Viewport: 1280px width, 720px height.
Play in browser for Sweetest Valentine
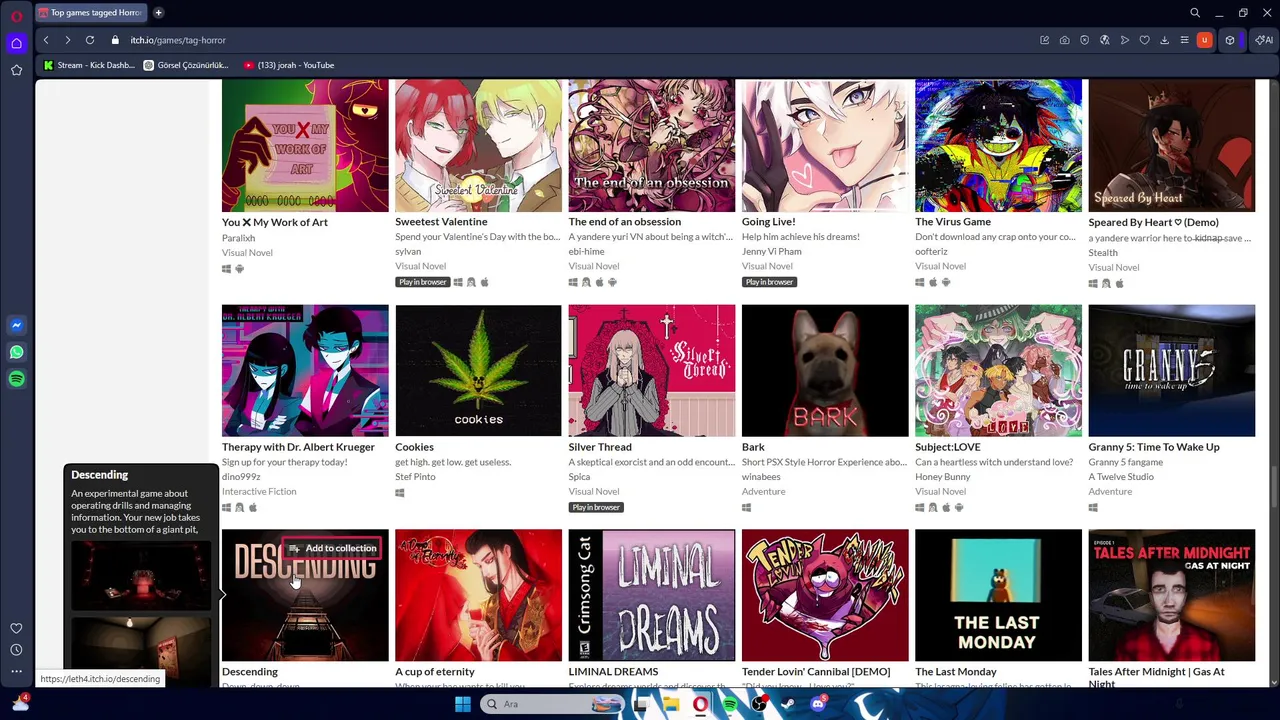(x=423, y=282)
